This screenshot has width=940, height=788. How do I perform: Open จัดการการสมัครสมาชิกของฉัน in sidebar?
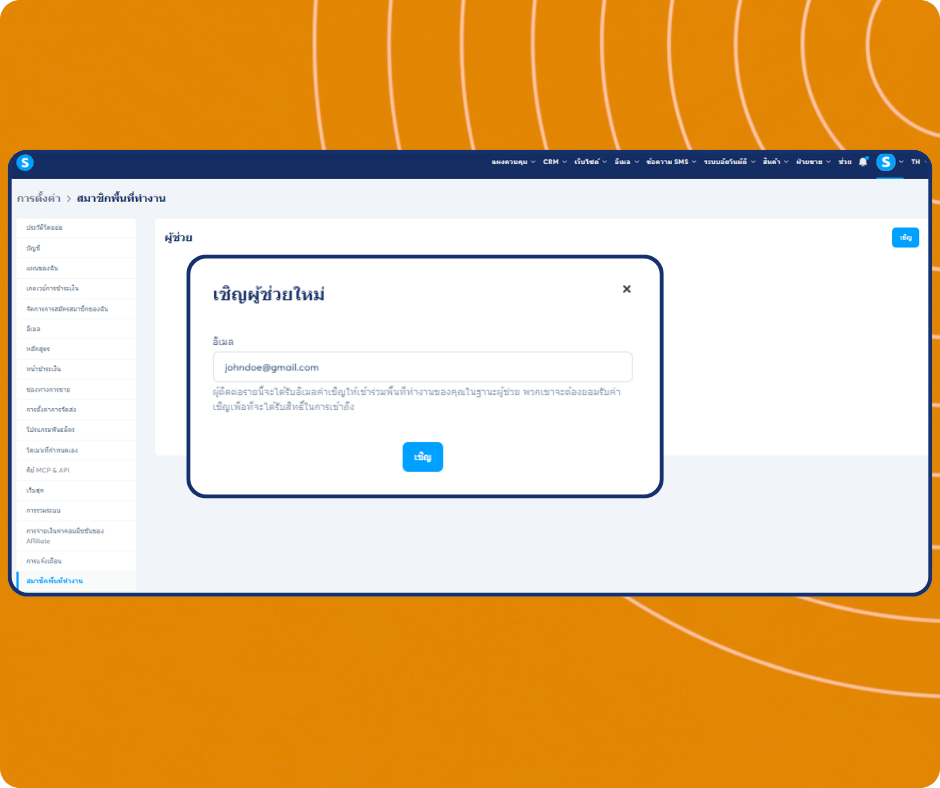[x=75, y=309]
